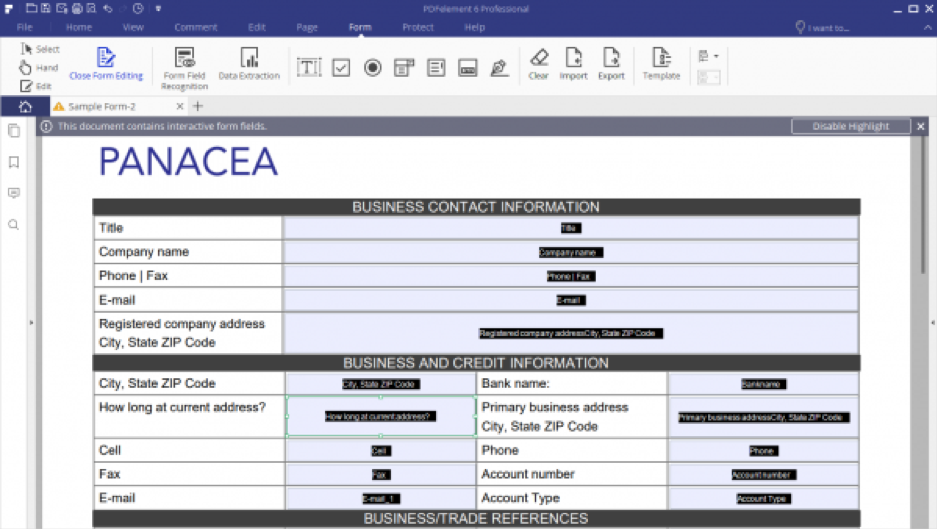Open the Bookmarks side panel

coord(14,162)
